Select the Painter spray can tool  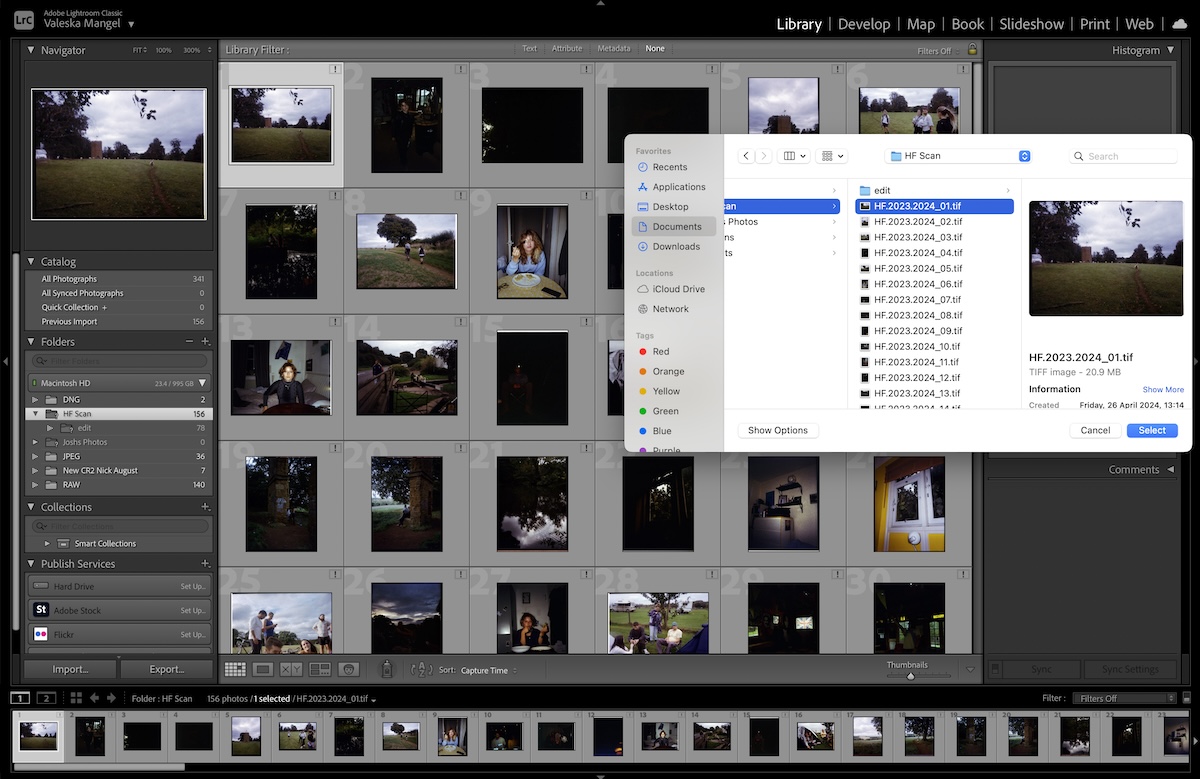387,669
